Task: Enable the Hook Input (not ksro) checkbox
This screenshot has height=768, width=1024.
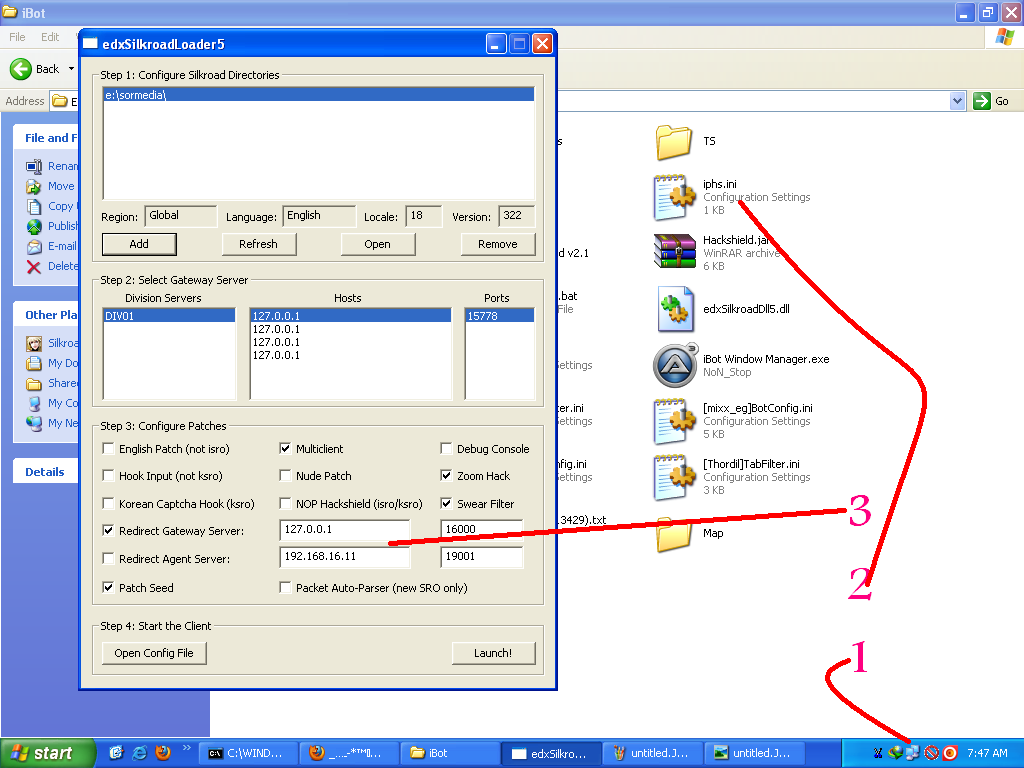Action: coord(108,476)
